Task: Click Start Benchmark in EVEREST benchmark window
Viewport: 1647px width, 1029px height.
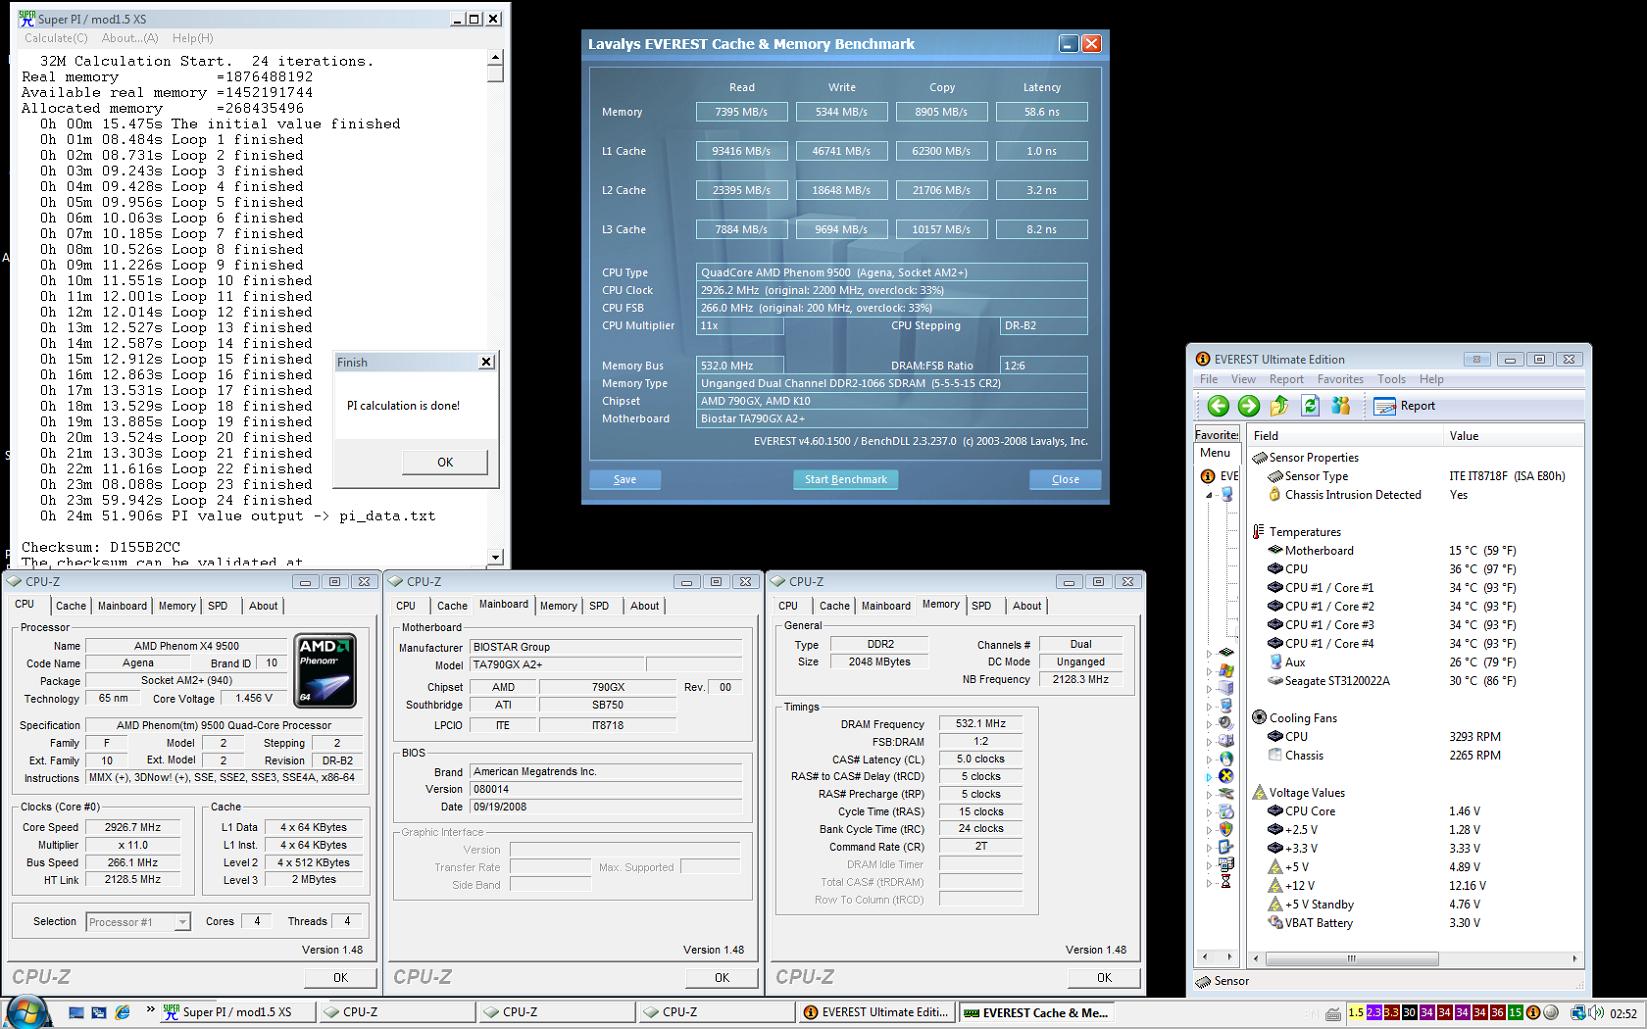Action: click(x=846, y=479)
